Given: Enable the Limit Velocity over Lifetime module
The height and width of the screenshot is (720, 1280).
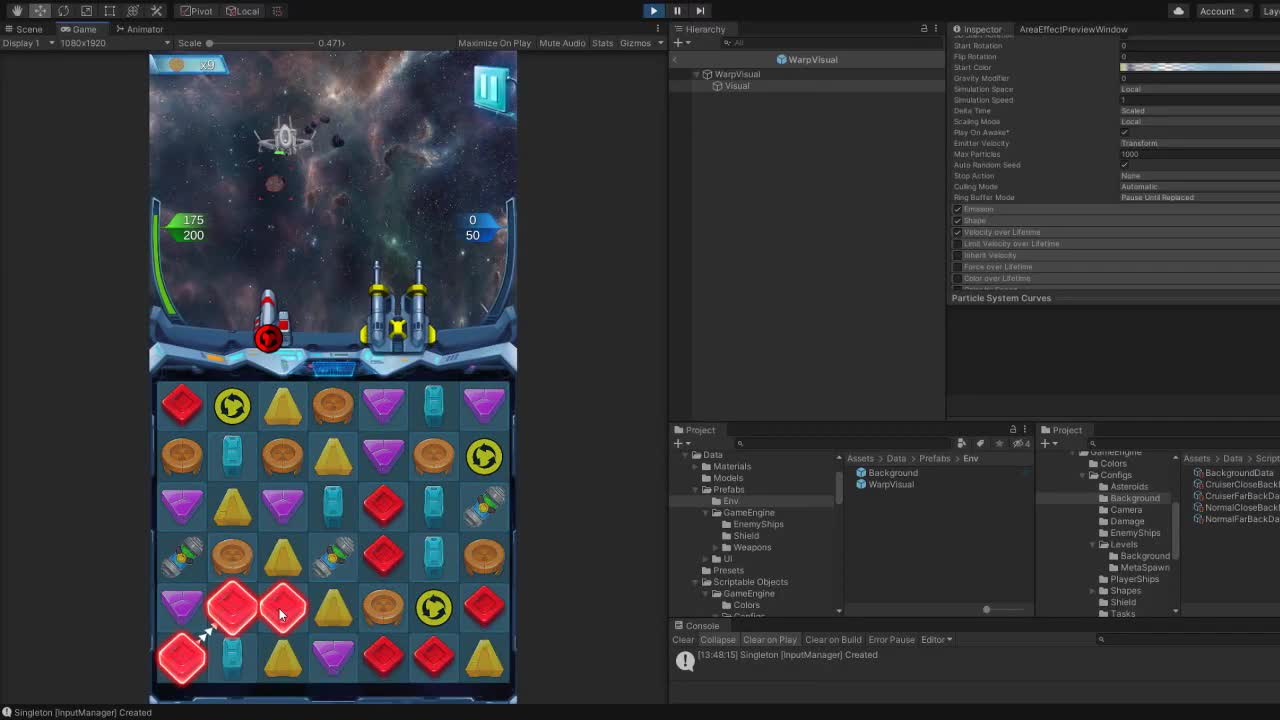Looking at the screenshot, I should tap(957, 243).
